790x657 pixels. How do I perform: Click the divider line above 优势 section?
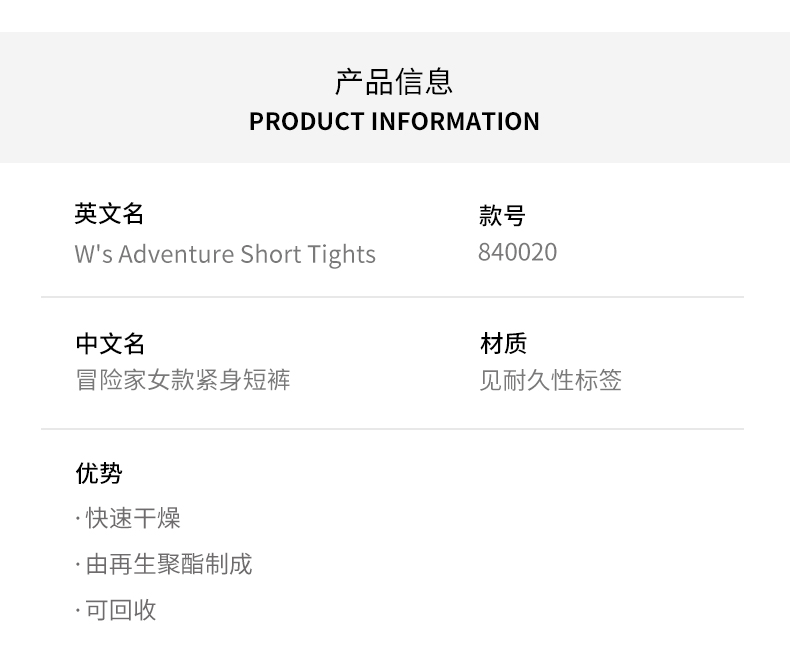click(392, 429)
